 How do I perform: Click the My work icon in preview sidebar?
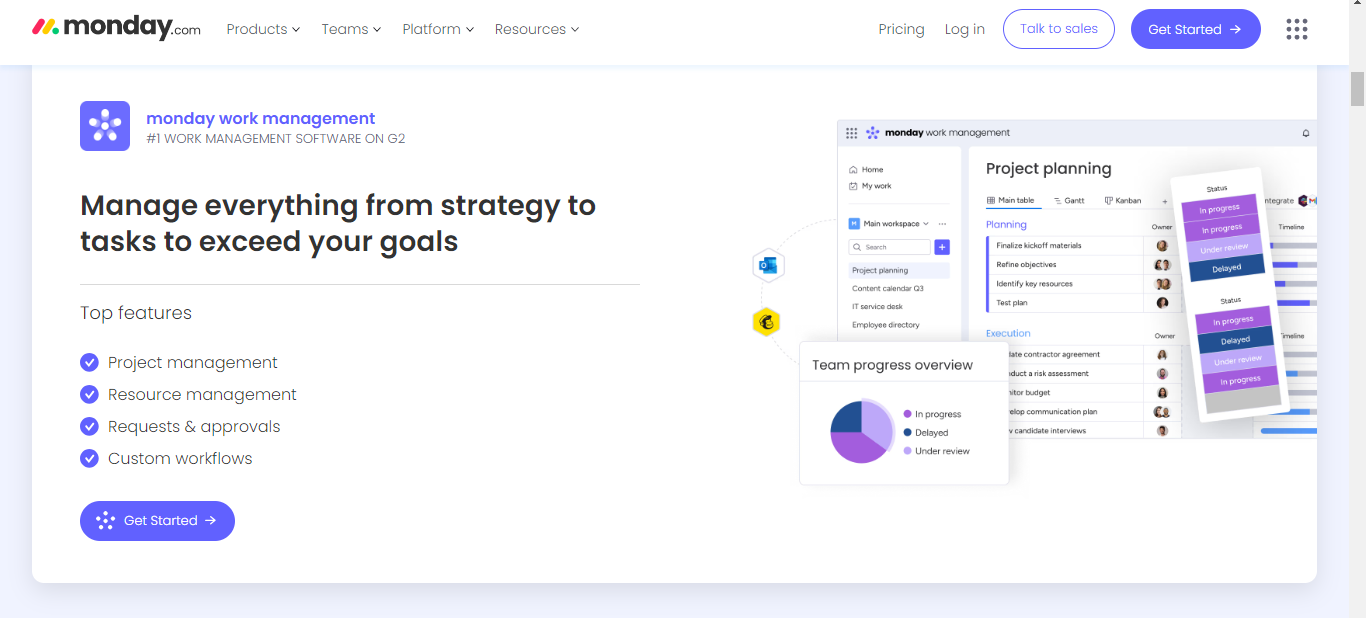[x=853, y=186]
